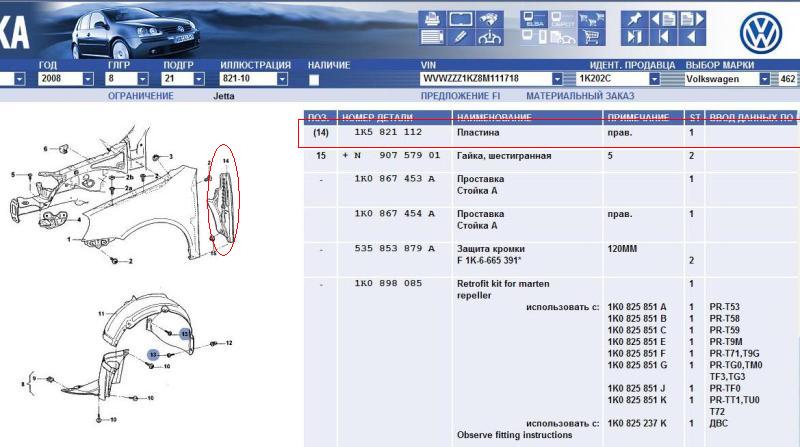800x447 pixels.
Task: Click the ST column header
Action: [694, 118]
